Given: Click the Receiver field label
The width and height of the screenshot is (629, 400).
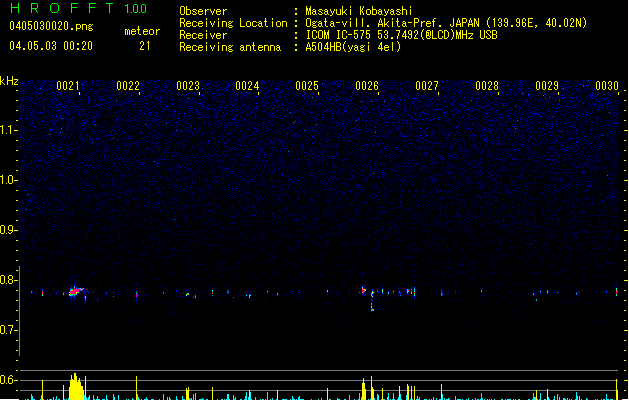Looking at the screenshot, I should (x=203, y=35).
